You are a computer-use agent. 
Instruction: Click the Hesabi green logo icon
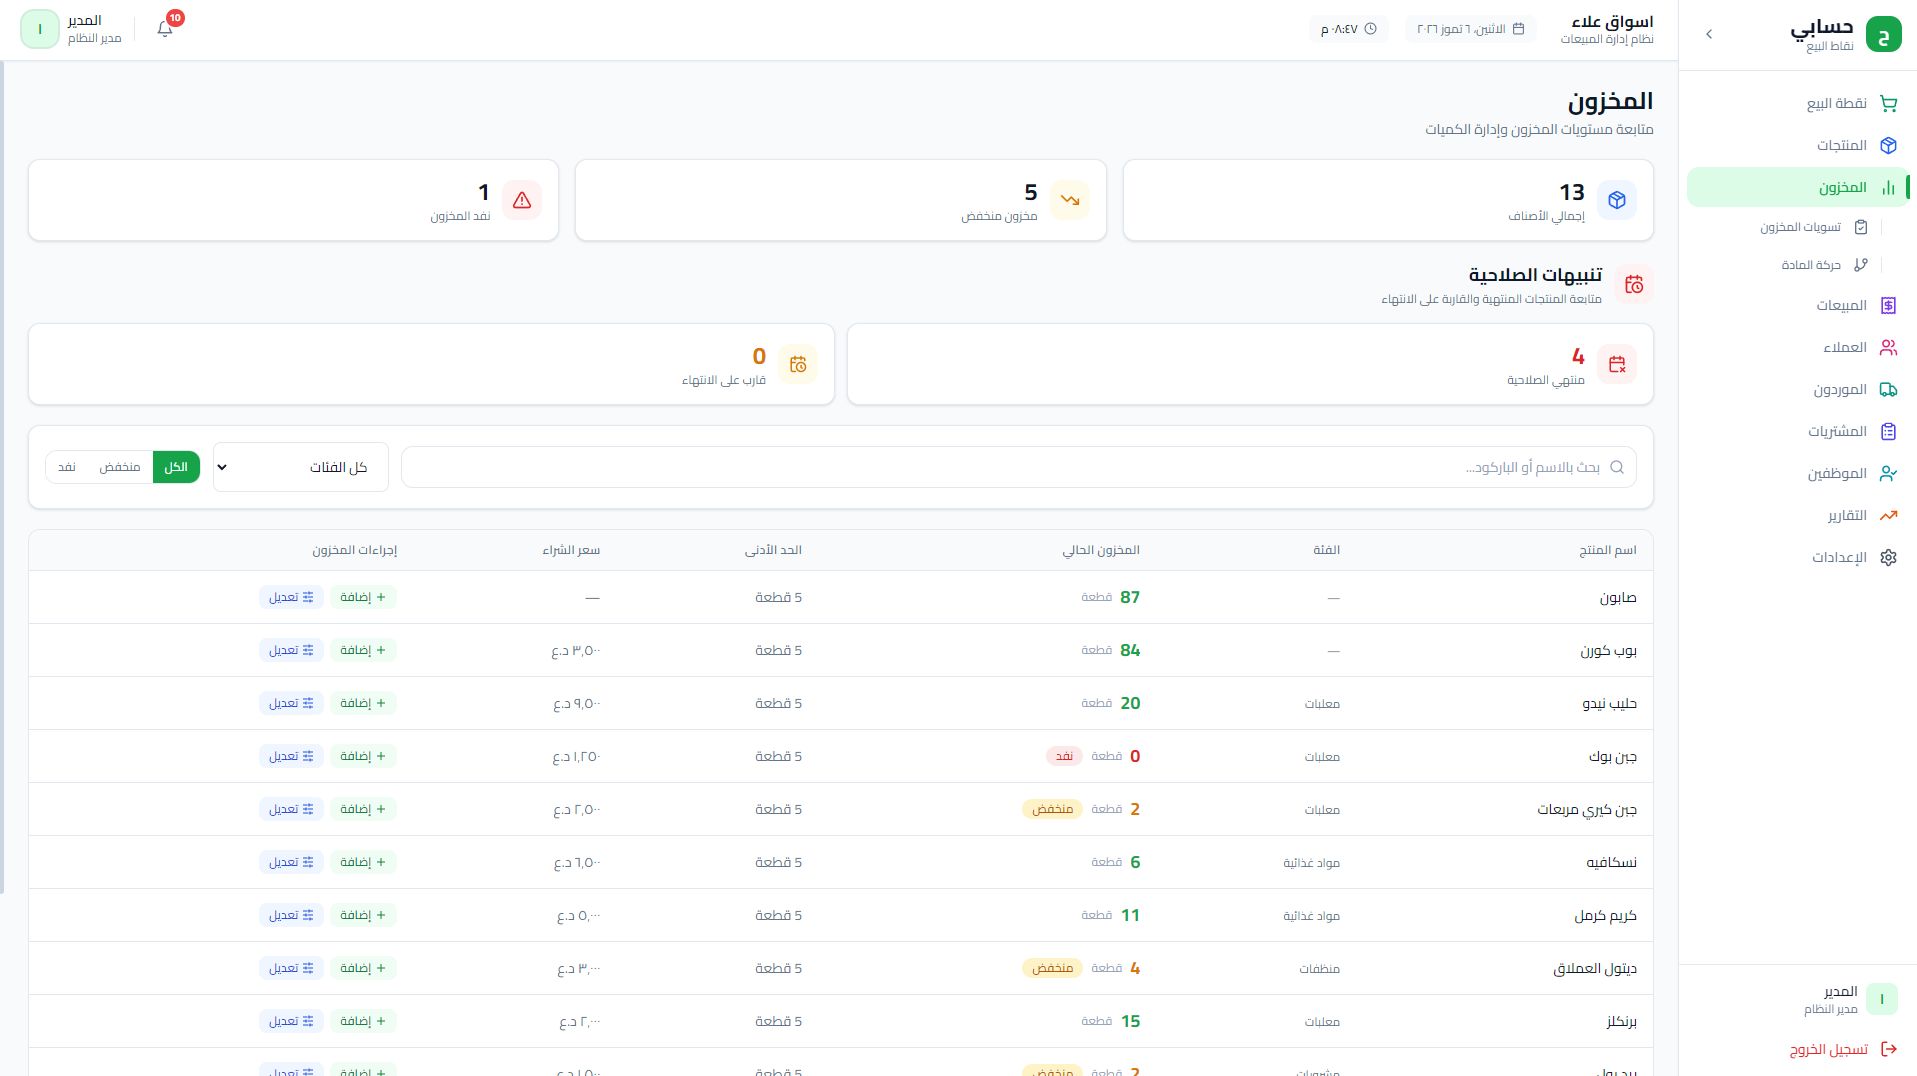pos(1884,34)
